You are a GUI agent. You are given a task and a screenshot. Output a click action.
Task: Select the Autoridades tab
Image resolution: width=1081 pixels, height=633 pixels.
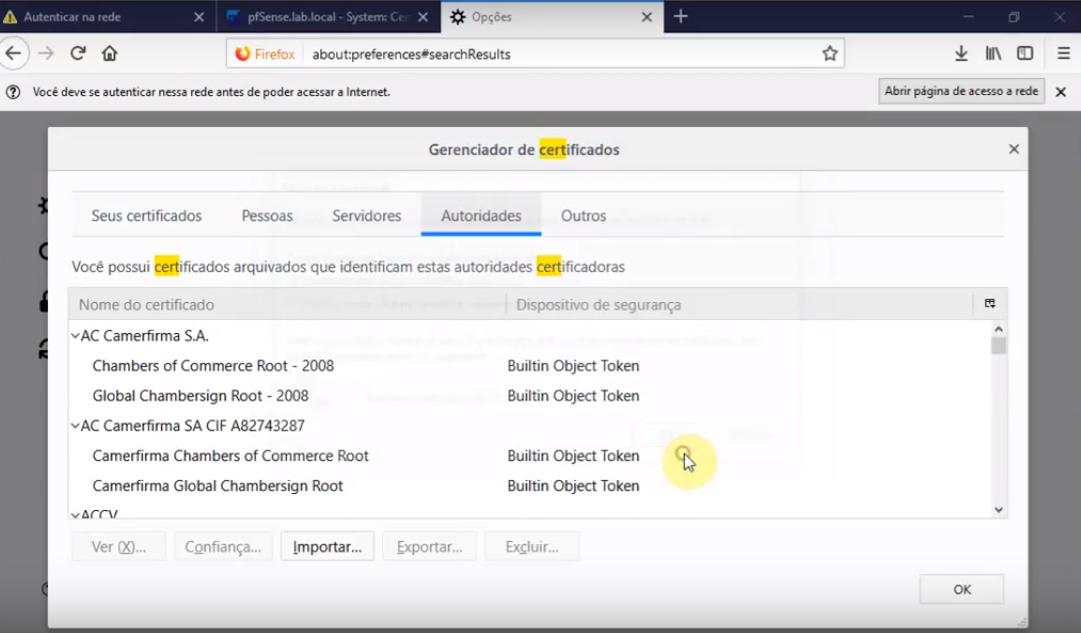[x=481, y=216]
